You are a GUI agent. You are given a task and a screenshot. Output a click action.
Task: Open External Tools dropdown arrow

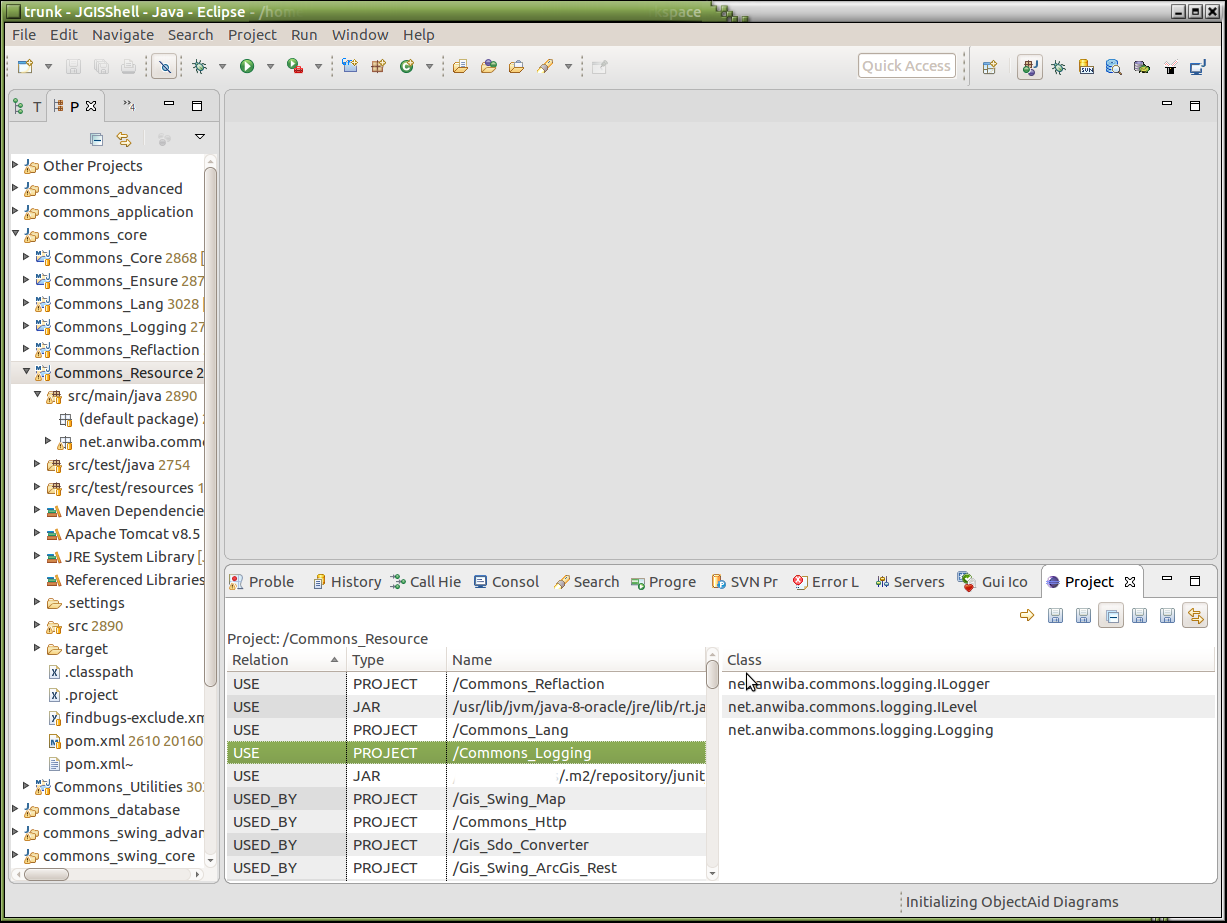click(x=318, y=67)
